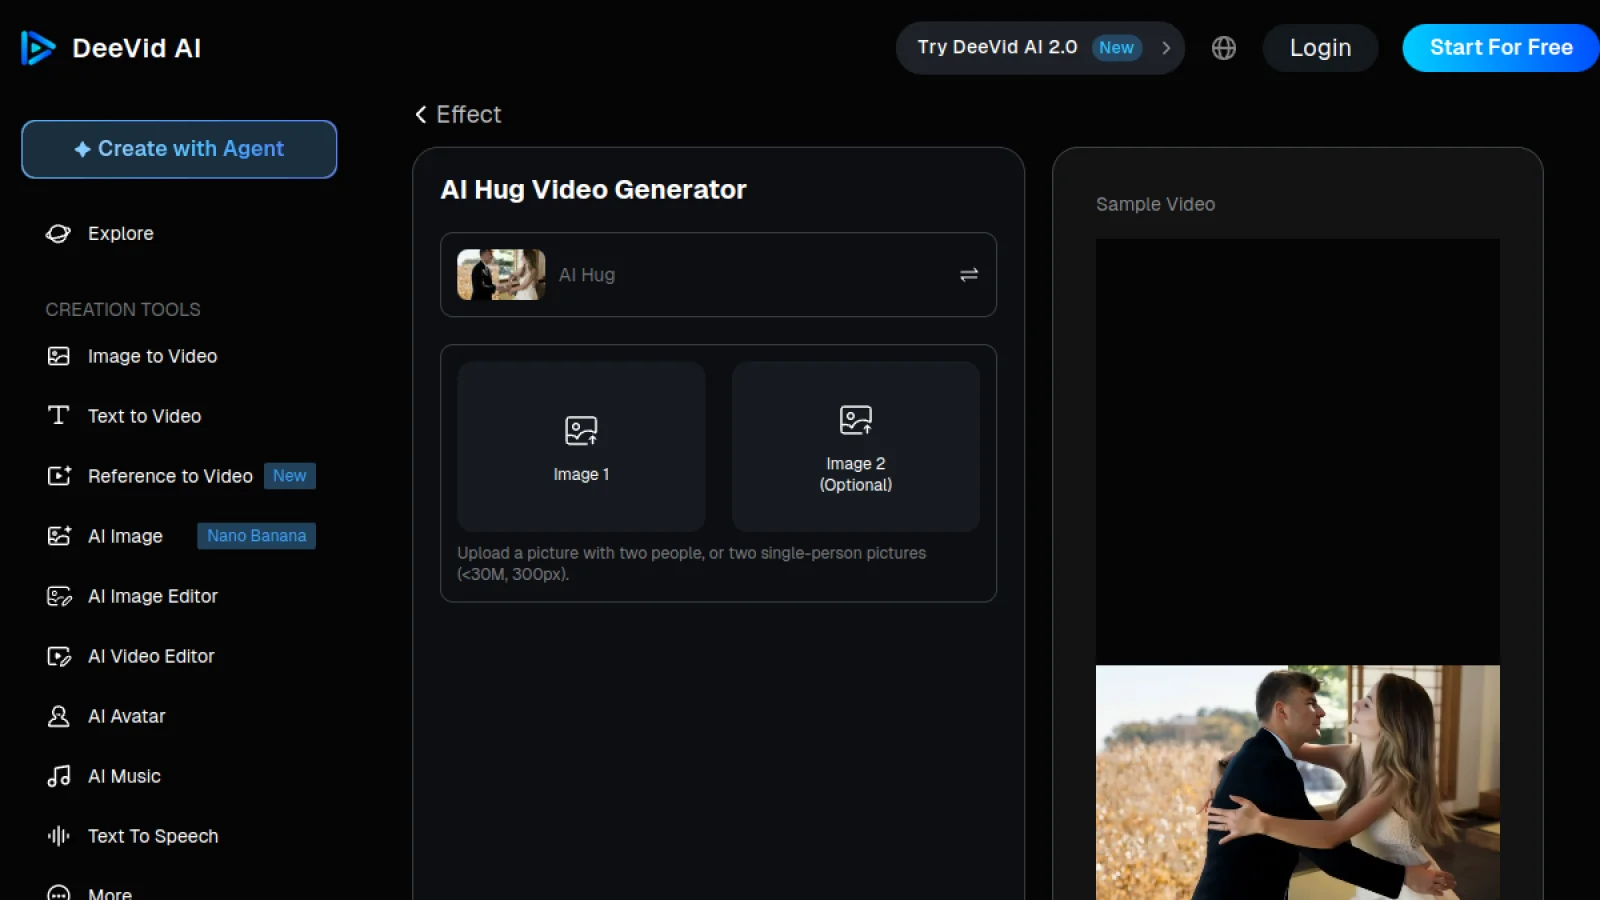
Task: Click the Try DeeVid AI 2.0 banner
Action: (1040, 48)
